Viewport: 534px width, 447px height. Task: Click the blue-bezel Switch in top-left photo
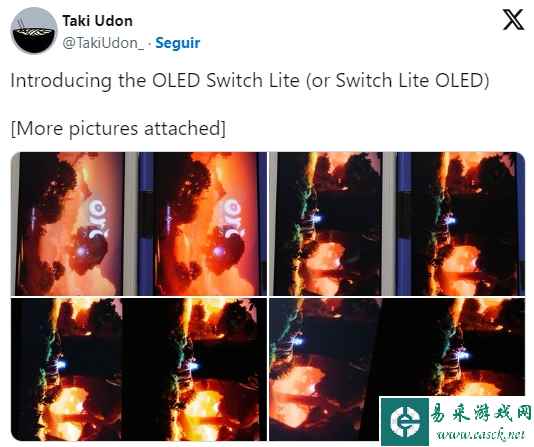click(x=203, y=224)
